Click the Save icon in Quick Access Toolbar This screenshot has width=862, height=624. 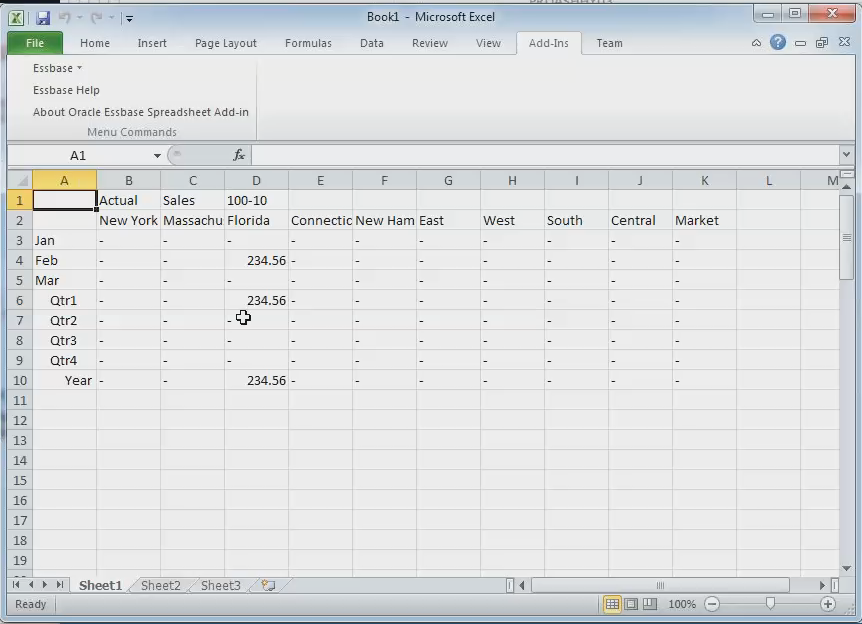[43, 18]
